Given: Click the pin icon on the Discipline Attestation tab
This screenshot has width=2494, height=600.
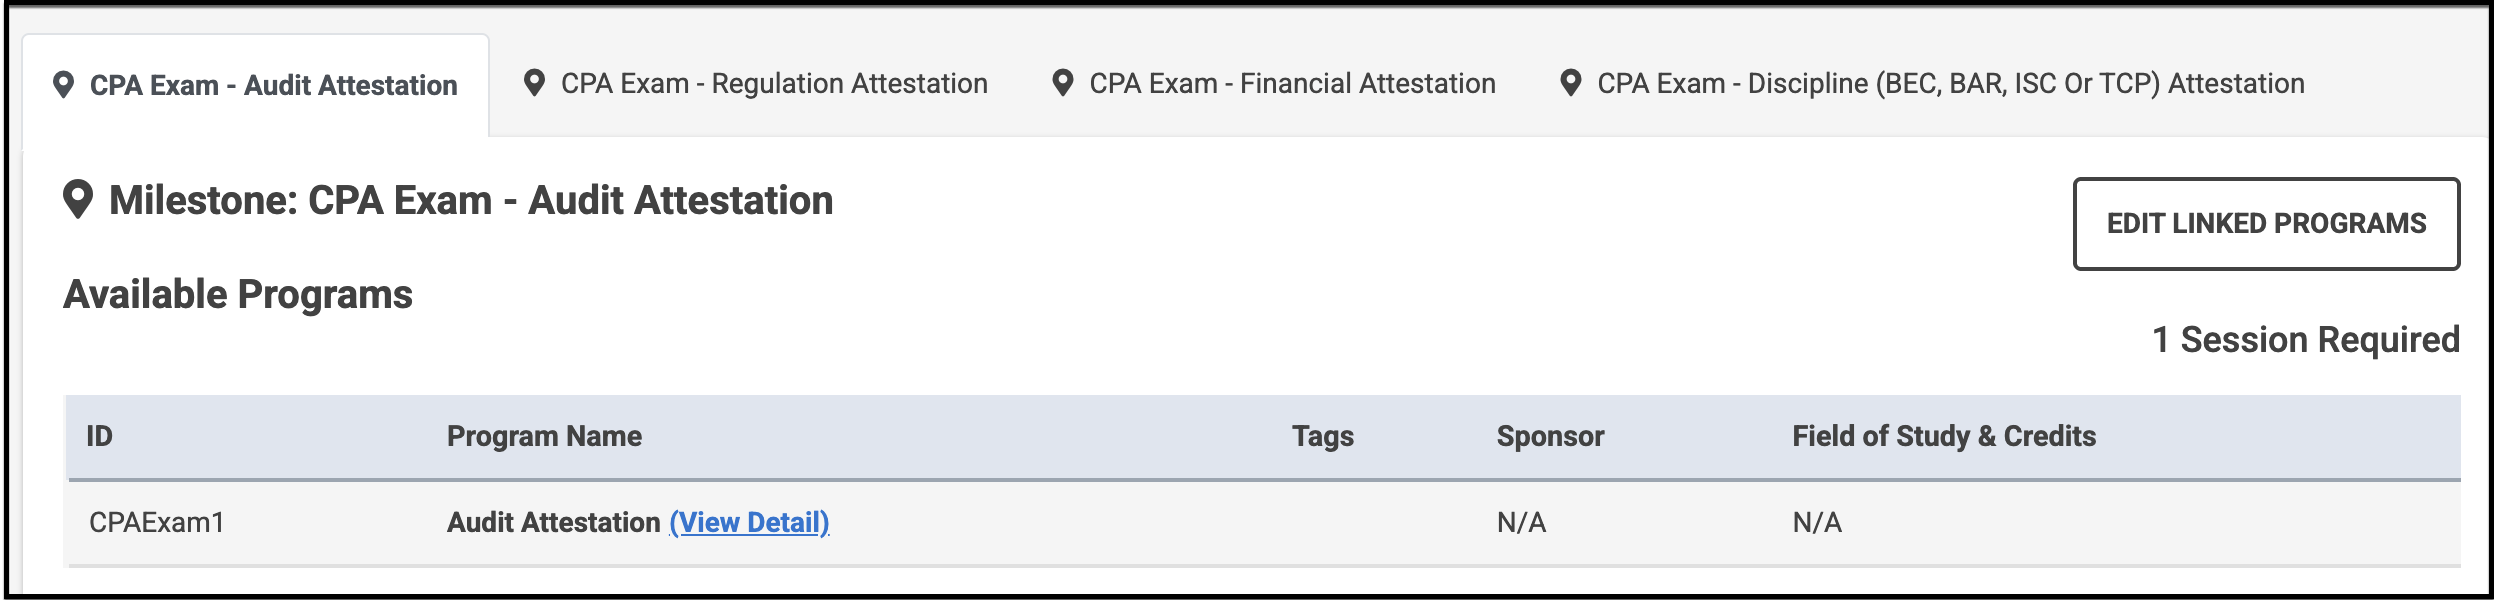Looking at the screenshot, I should point(1570,83).
